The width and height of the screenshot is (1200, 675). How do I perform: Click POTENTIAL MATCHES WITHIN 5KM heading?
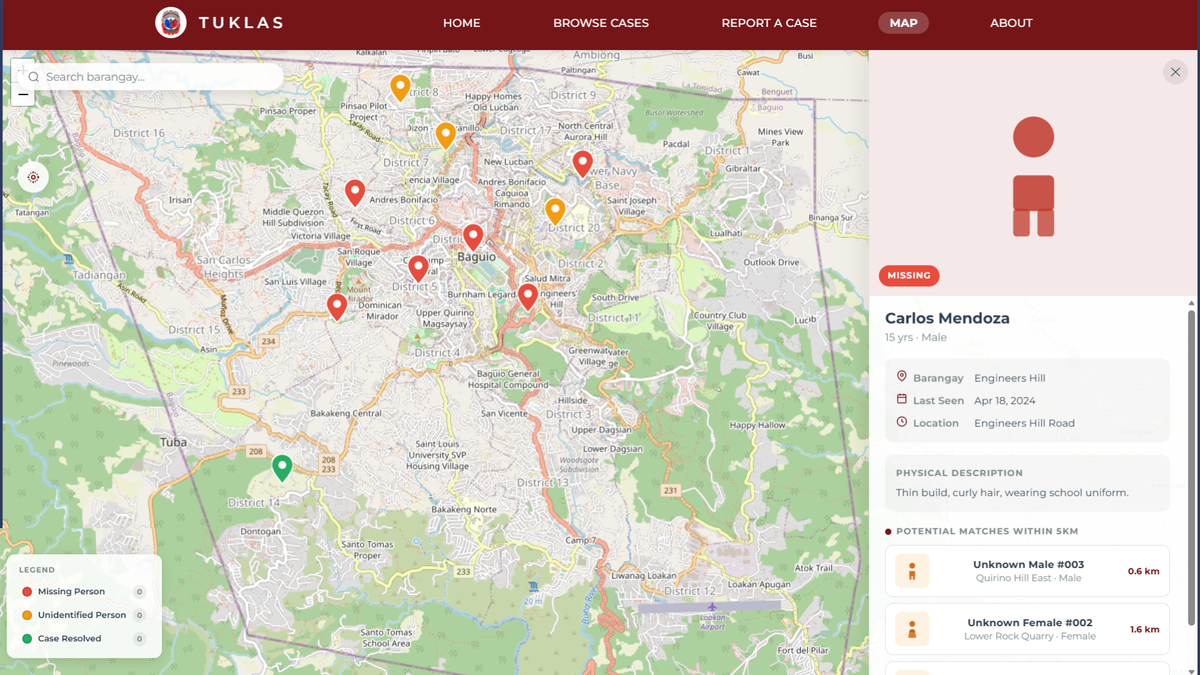(987, 531)
